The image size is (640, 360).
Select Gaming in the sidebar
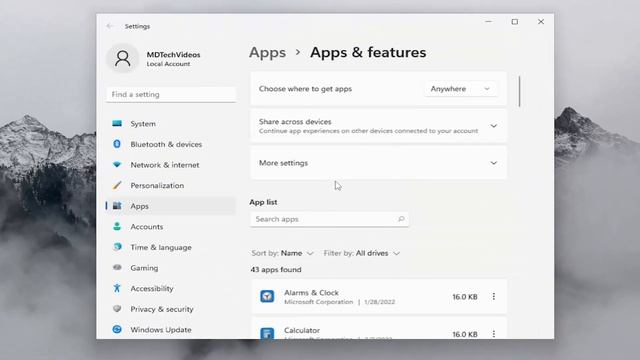171,268
